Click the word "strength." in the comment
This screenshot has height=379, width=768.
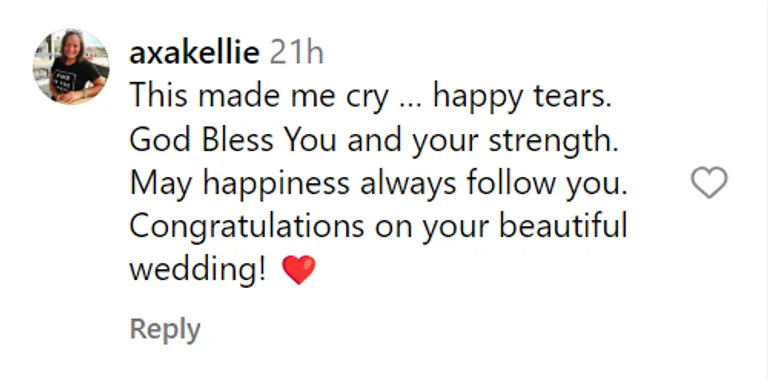(x=553, y=141)
